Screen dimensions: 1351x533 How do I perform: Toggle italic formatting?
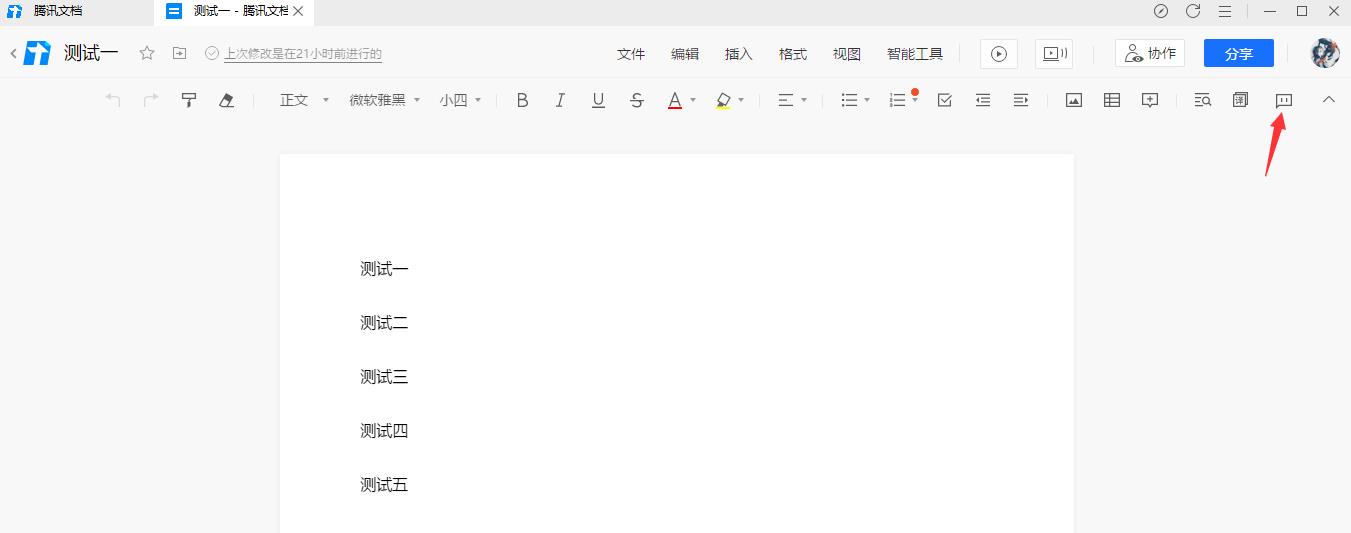pyautogui.click(x=560, y=100)
